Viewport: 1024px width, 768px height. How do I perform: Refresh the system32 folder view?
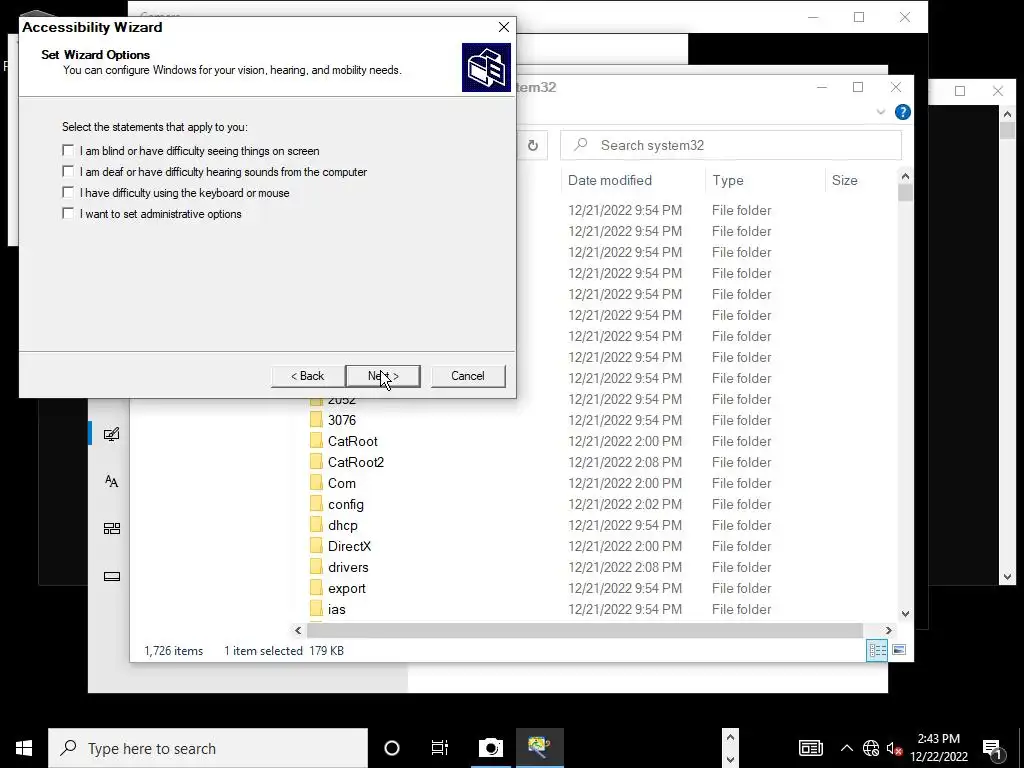click(x=533, y=145)
